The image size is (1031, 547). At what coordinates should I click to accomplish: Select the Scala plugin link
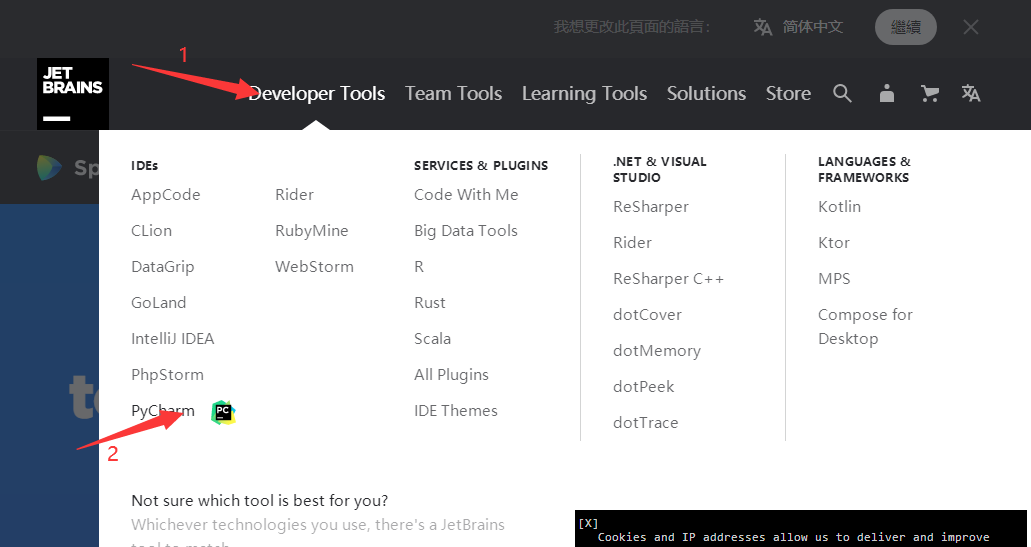coord(433,339)
